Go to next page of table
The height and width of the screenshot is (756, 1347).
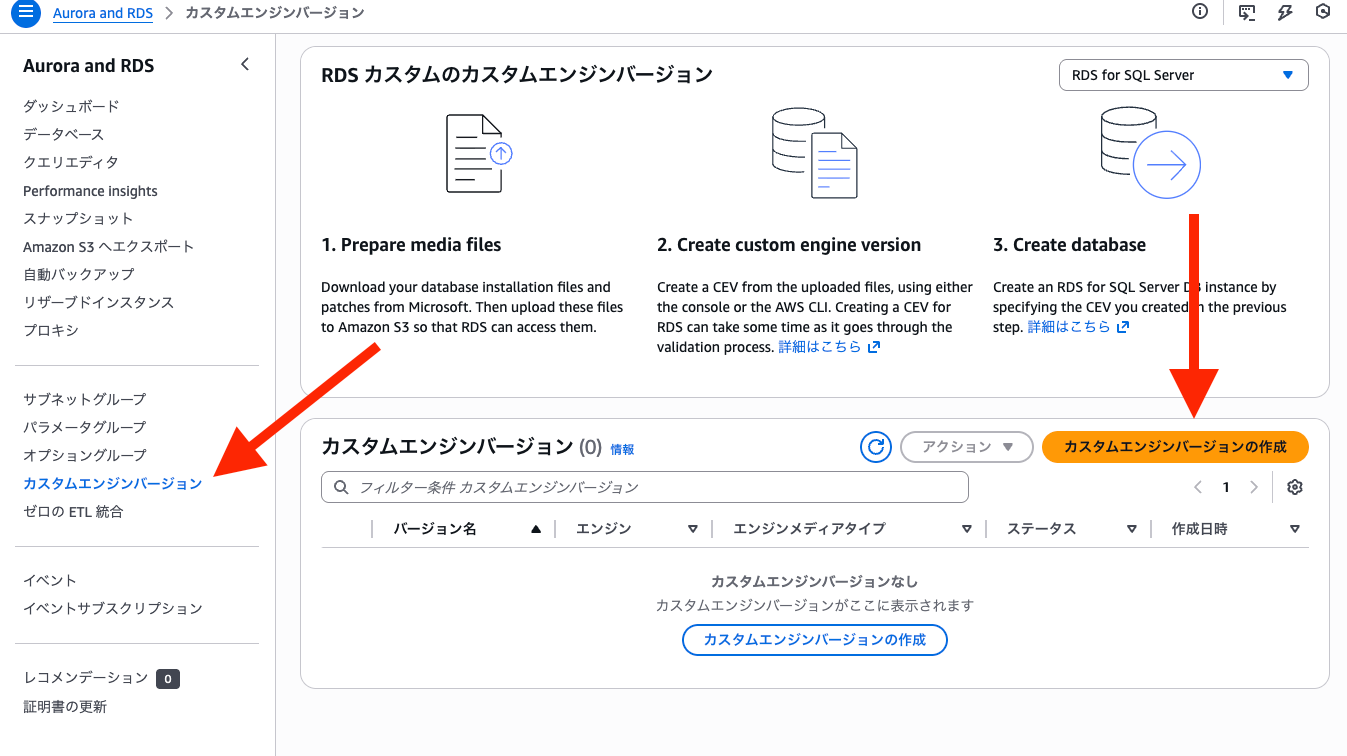click(1254, 487)
